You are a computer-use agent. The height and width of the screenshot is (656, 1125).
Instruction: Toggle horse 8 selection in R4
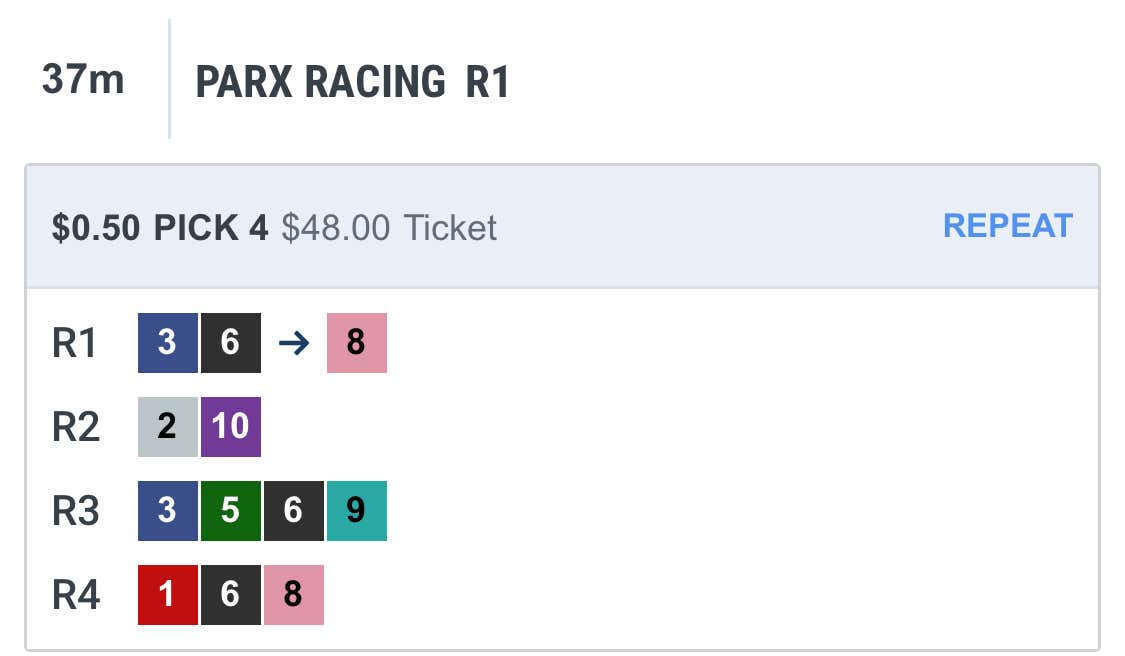(x=293, y=594)
